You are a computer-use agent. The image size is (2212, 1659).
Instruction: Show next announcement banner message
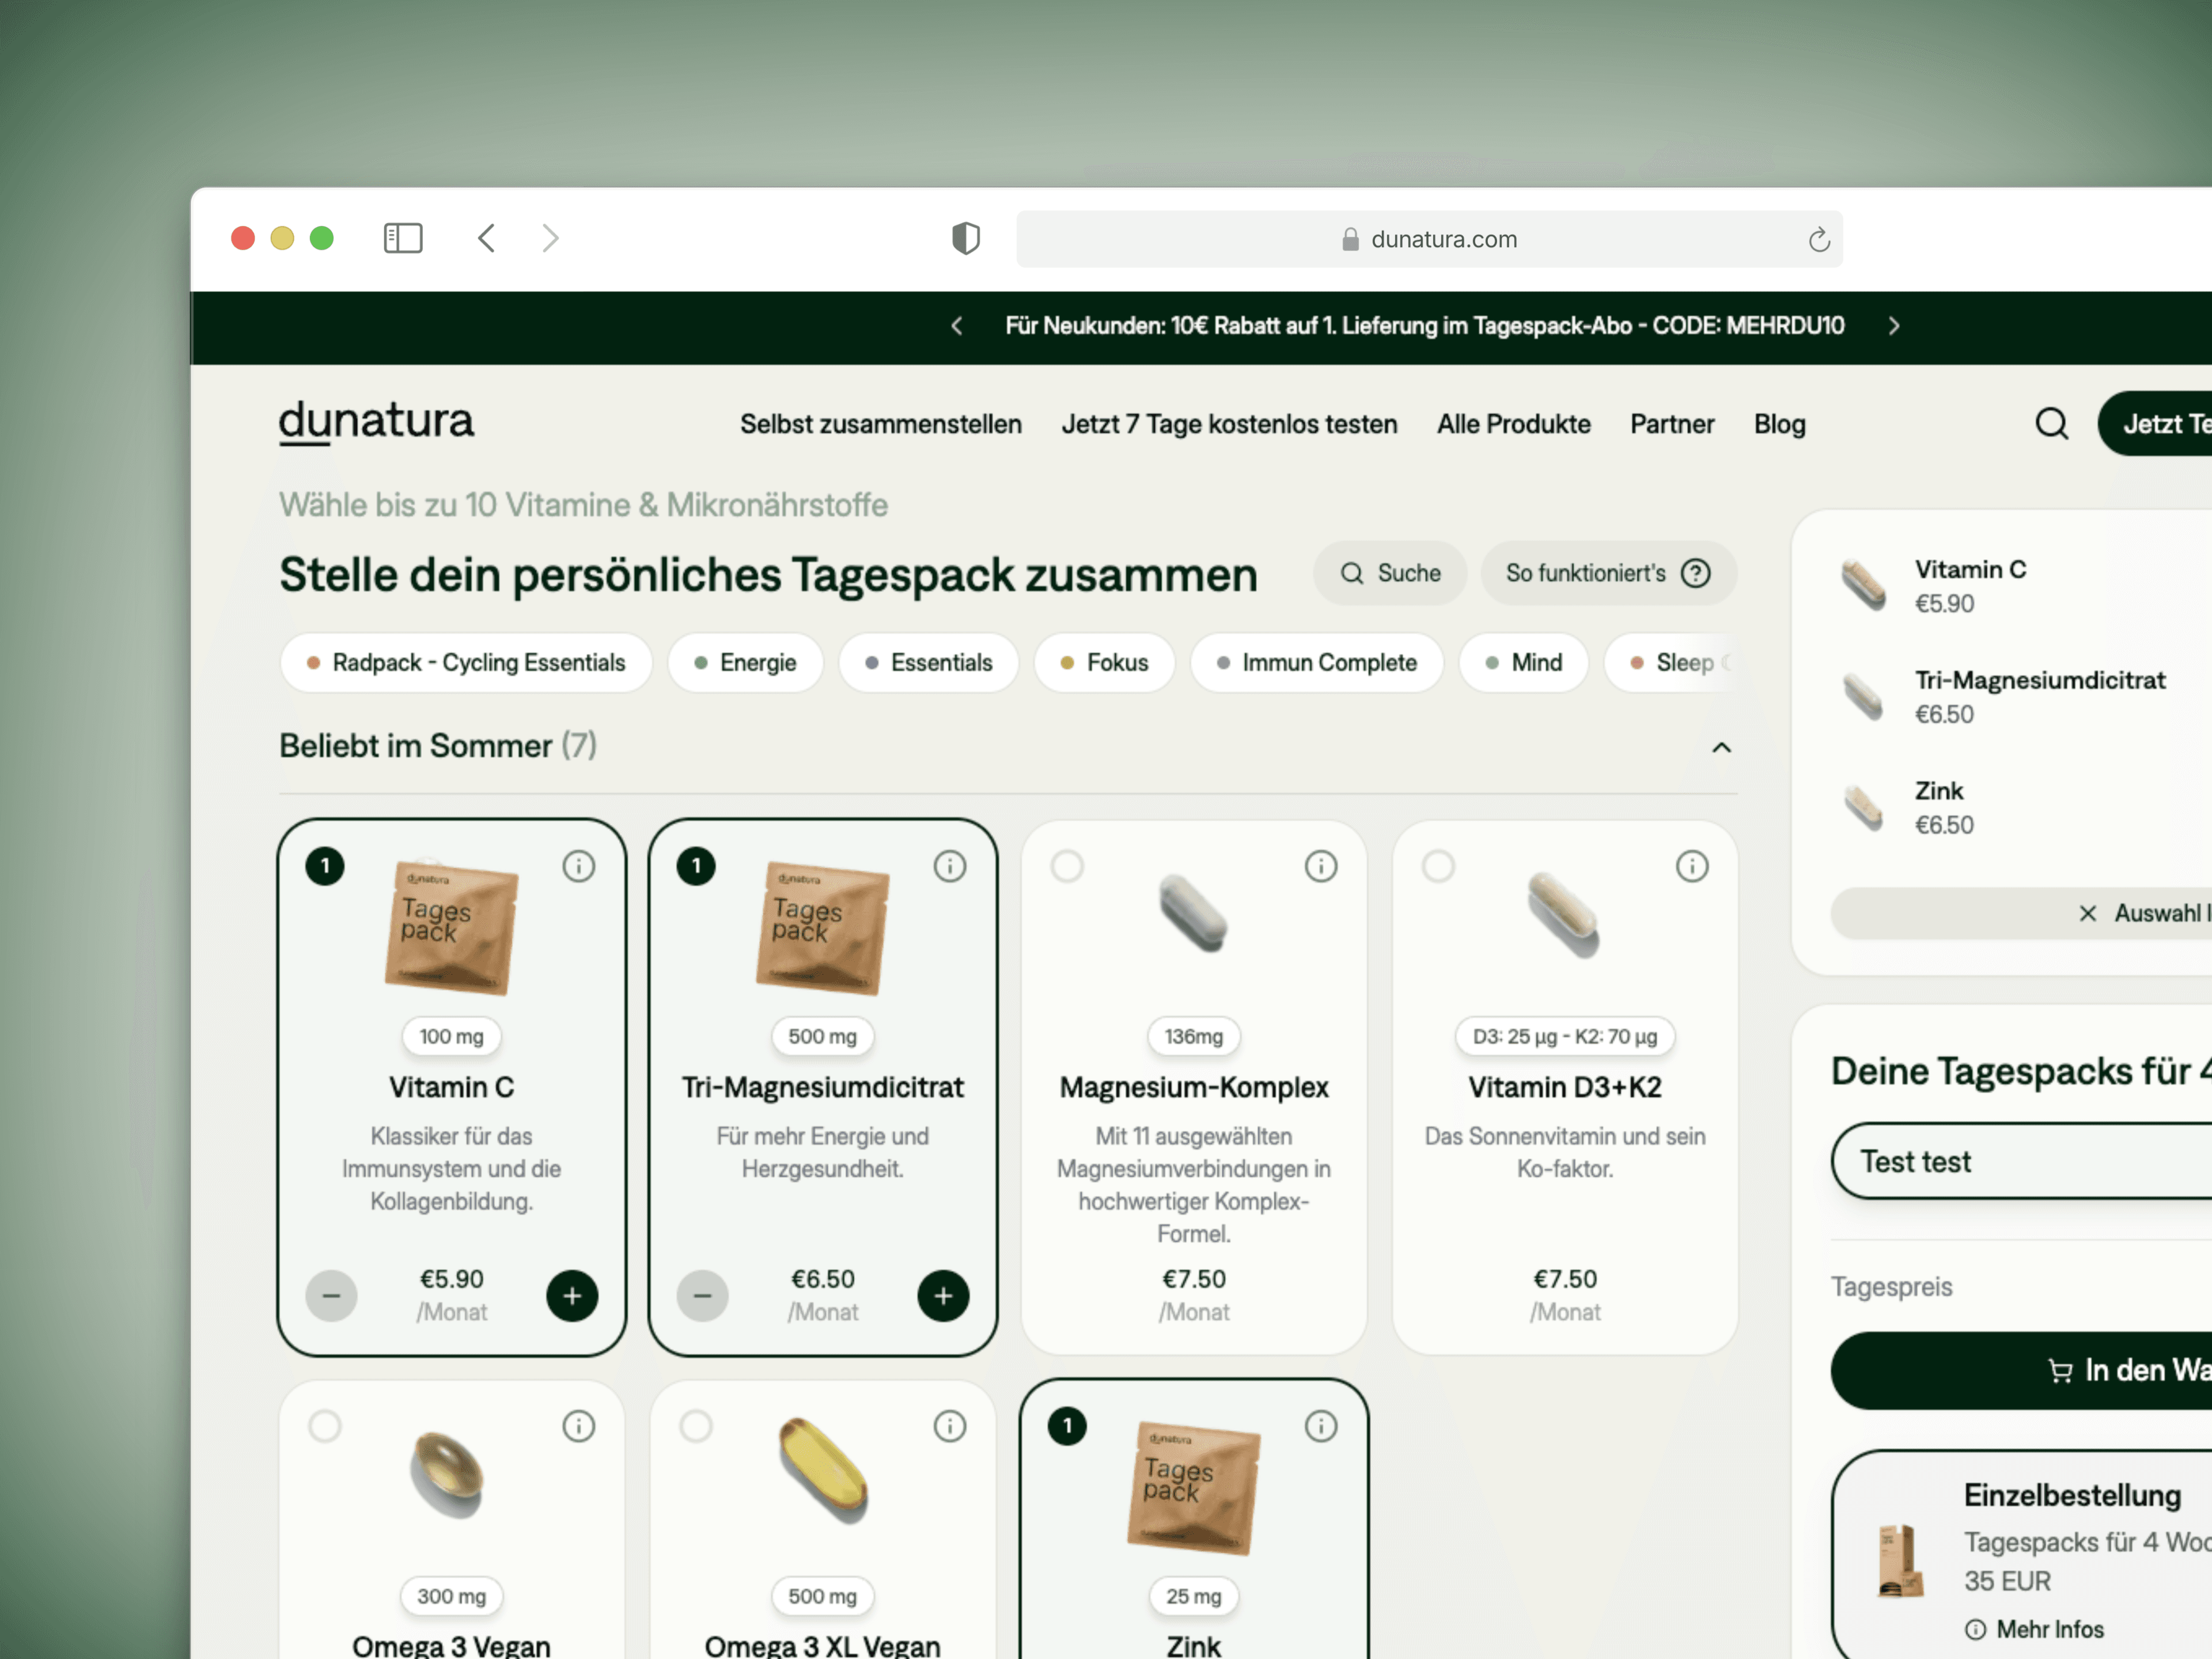point(1893,326)
